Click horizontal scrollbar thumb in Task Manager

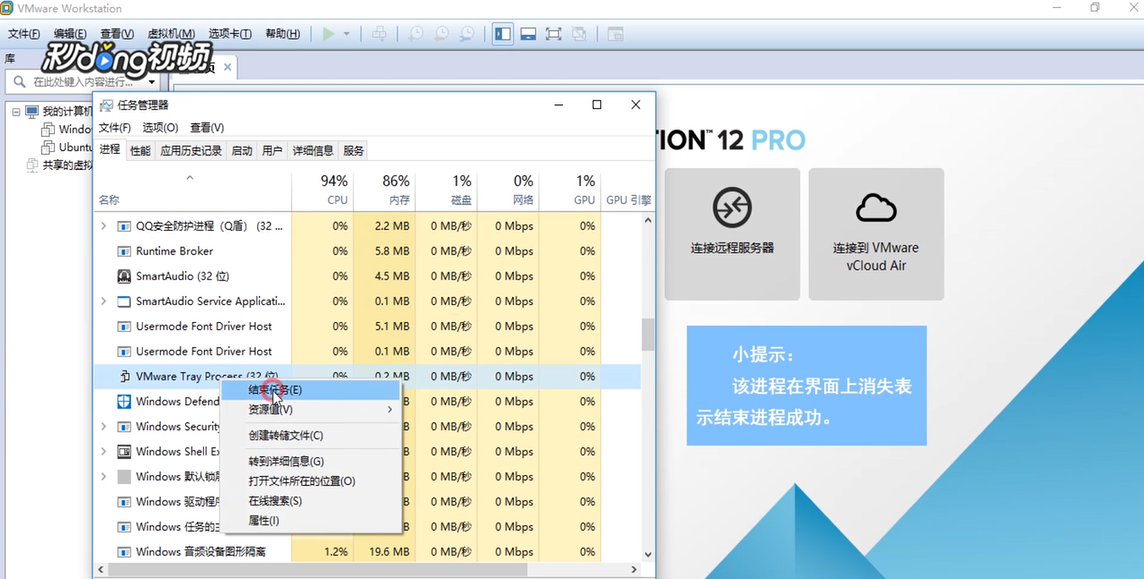[x=317, y=570]
